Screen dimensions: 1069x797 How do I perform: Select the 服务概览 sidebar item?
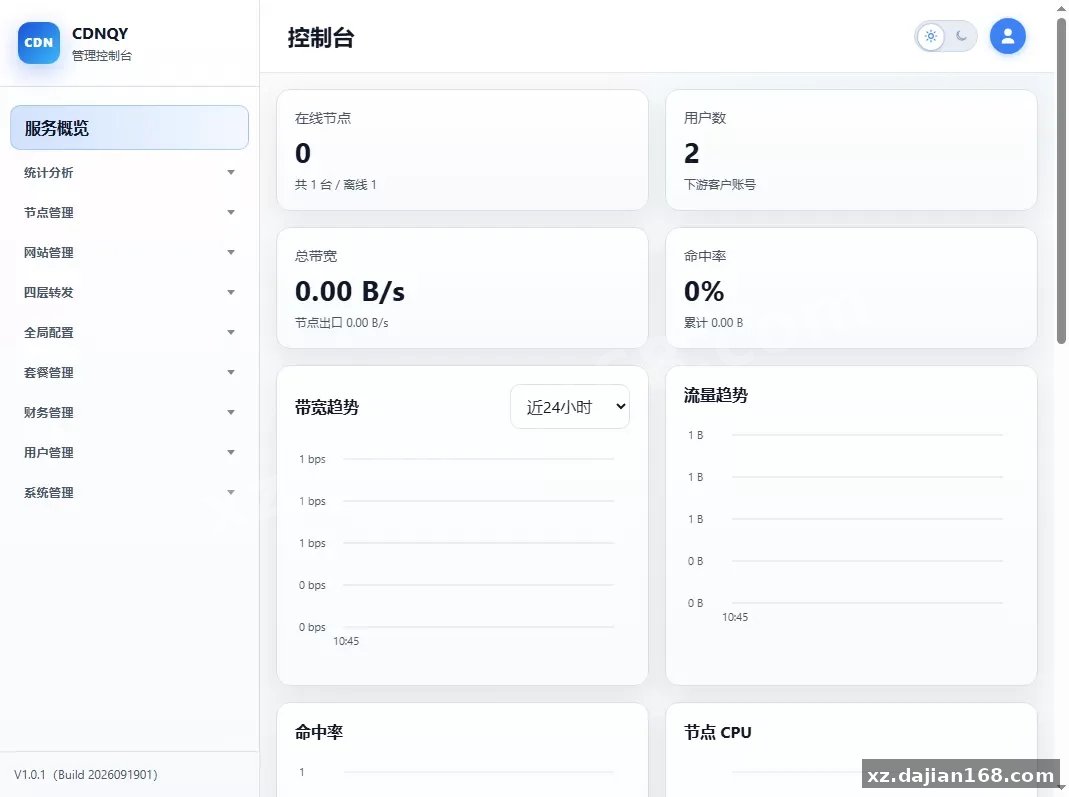(x=130, y=127)
